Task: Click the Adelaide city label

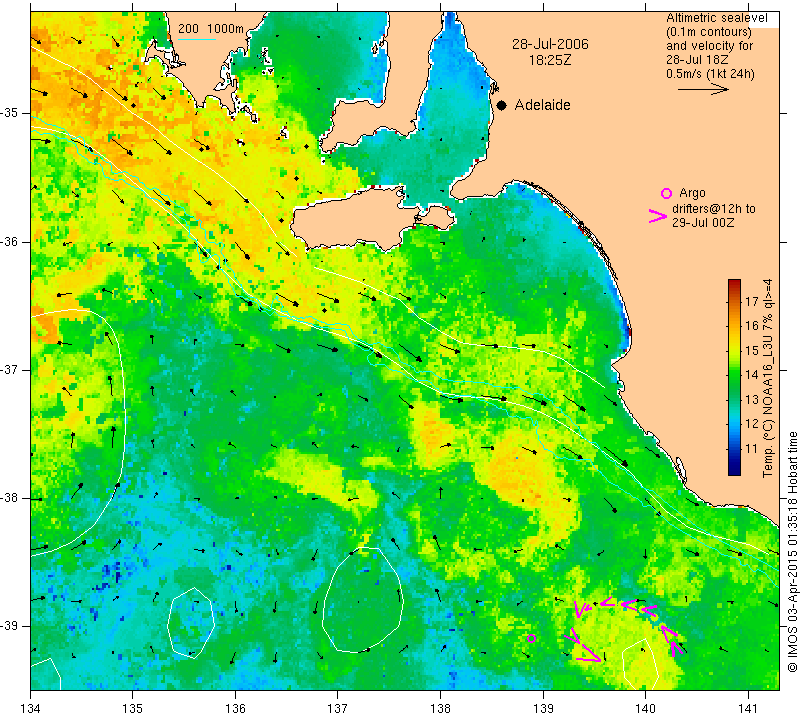Action: (542, 105)
